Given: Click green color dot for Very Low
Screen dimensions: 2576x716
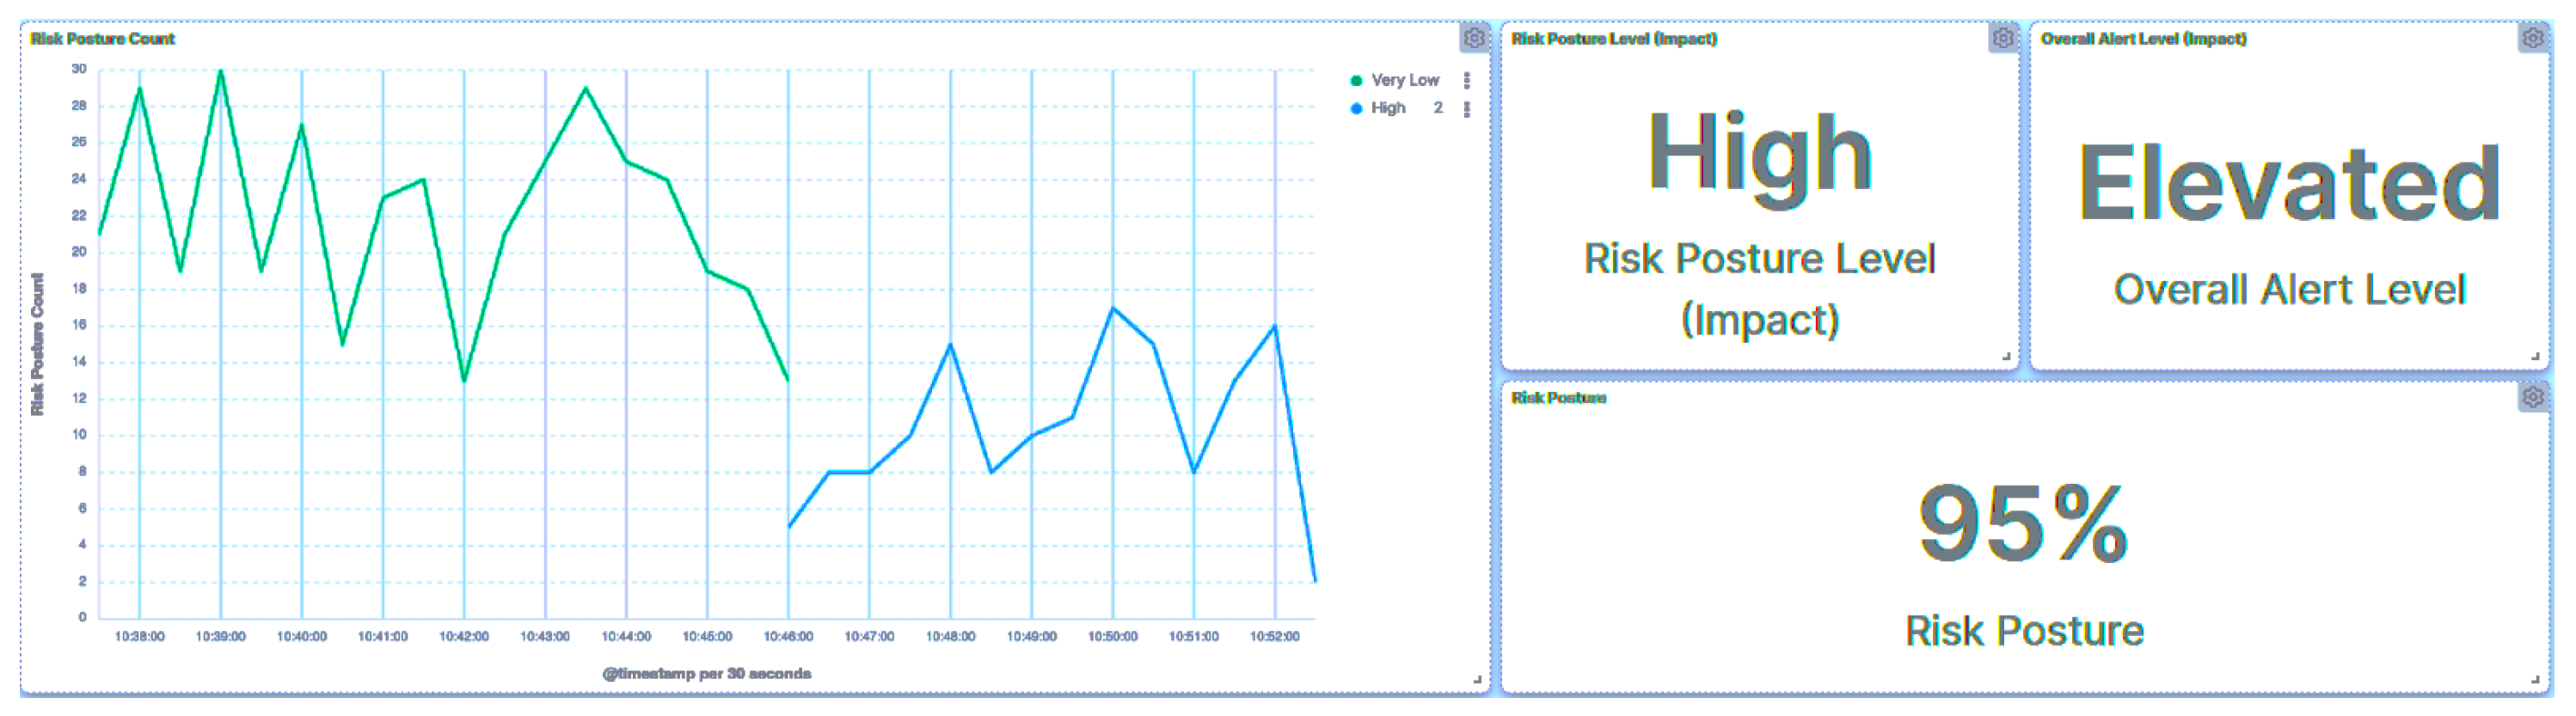Looking at the screenshot, I should coord(1356,81).
